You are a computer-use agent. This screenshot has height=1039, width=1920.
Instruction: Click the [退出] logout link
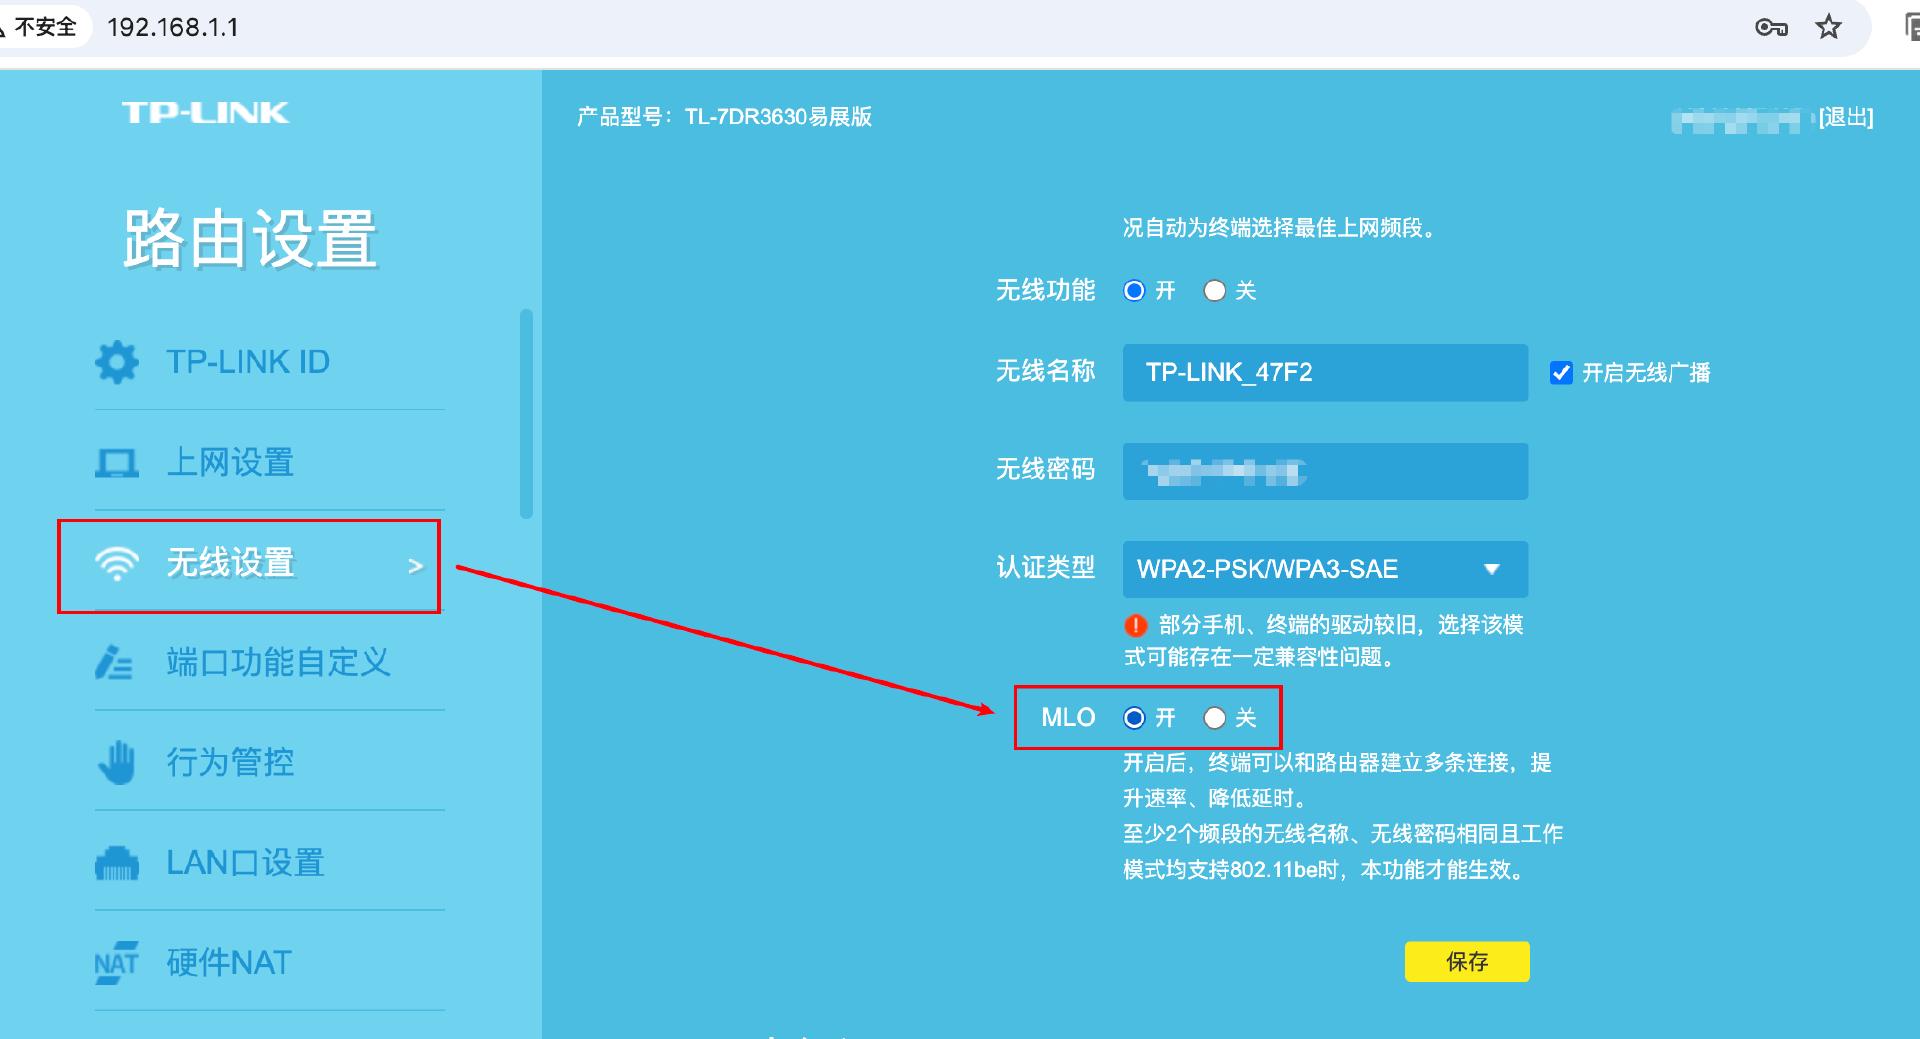click(x=1846, y=117)
